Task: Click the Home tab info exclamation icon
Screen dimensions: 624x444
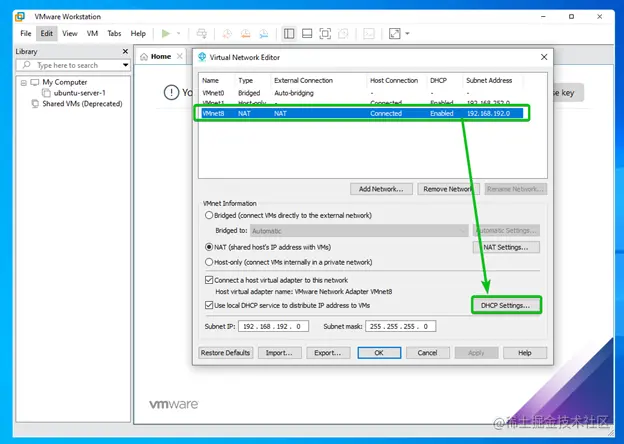Action: click(171, 93)
